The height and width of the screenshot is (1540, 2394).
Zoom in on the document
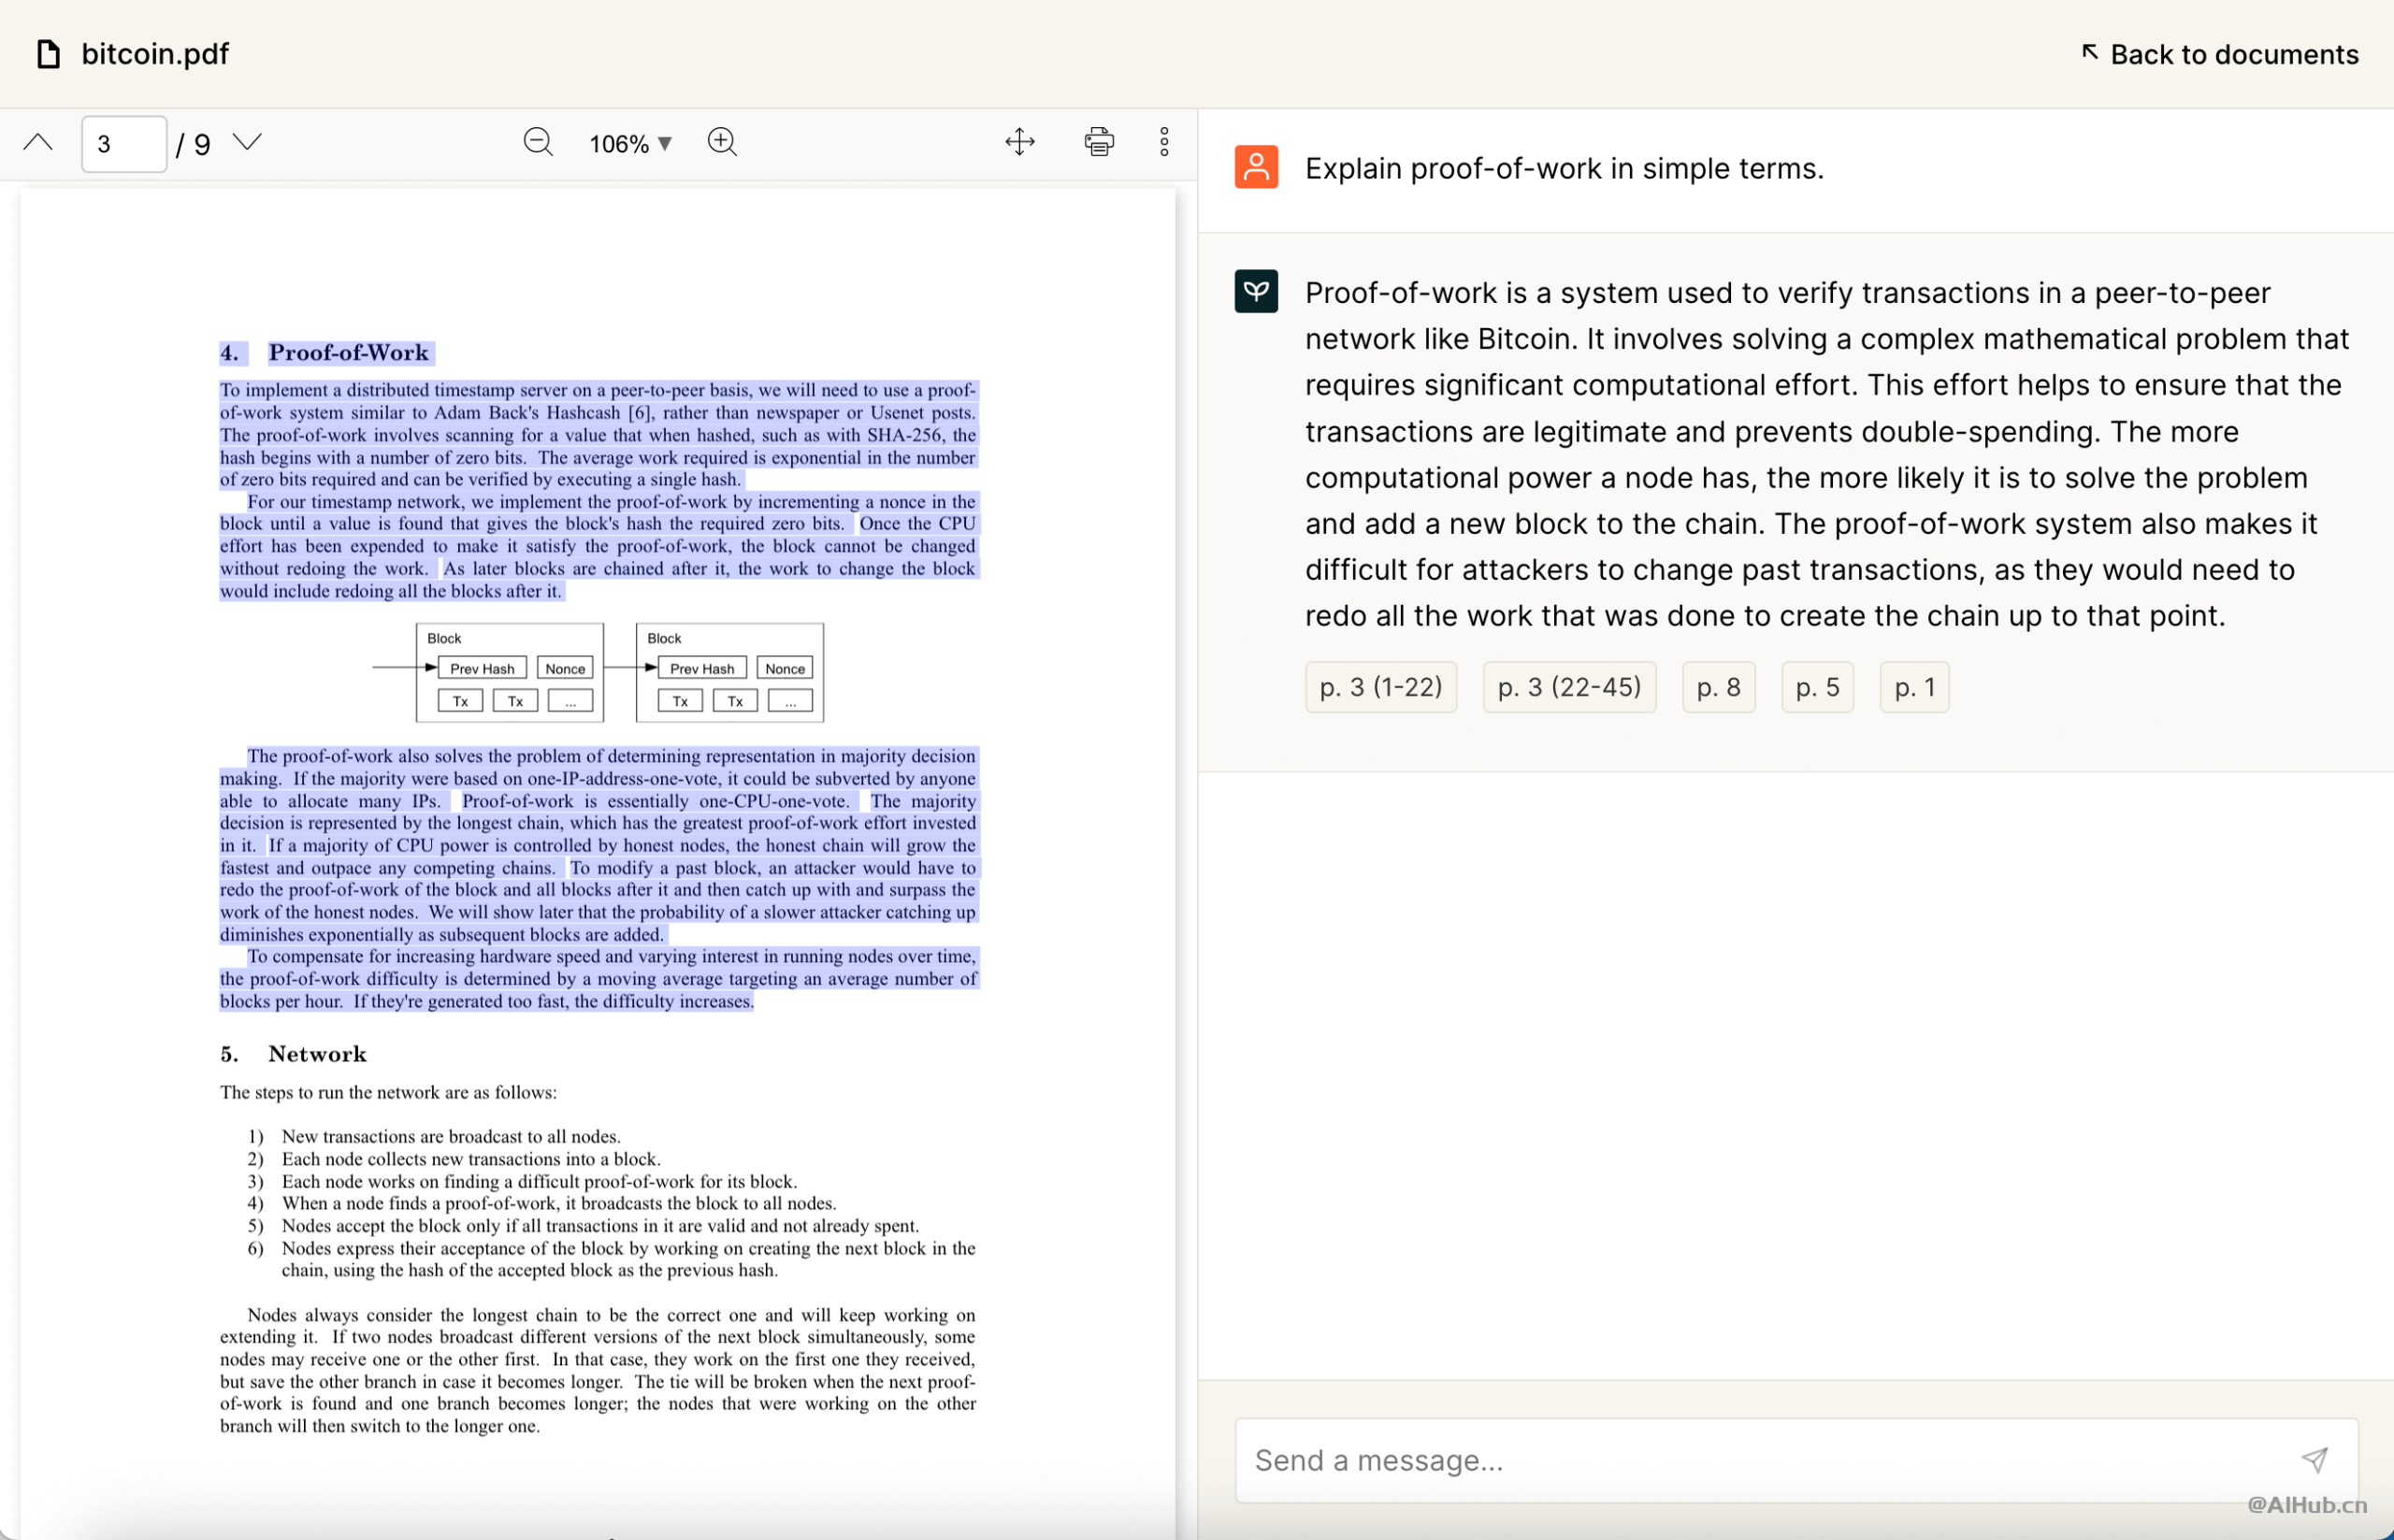722,142
